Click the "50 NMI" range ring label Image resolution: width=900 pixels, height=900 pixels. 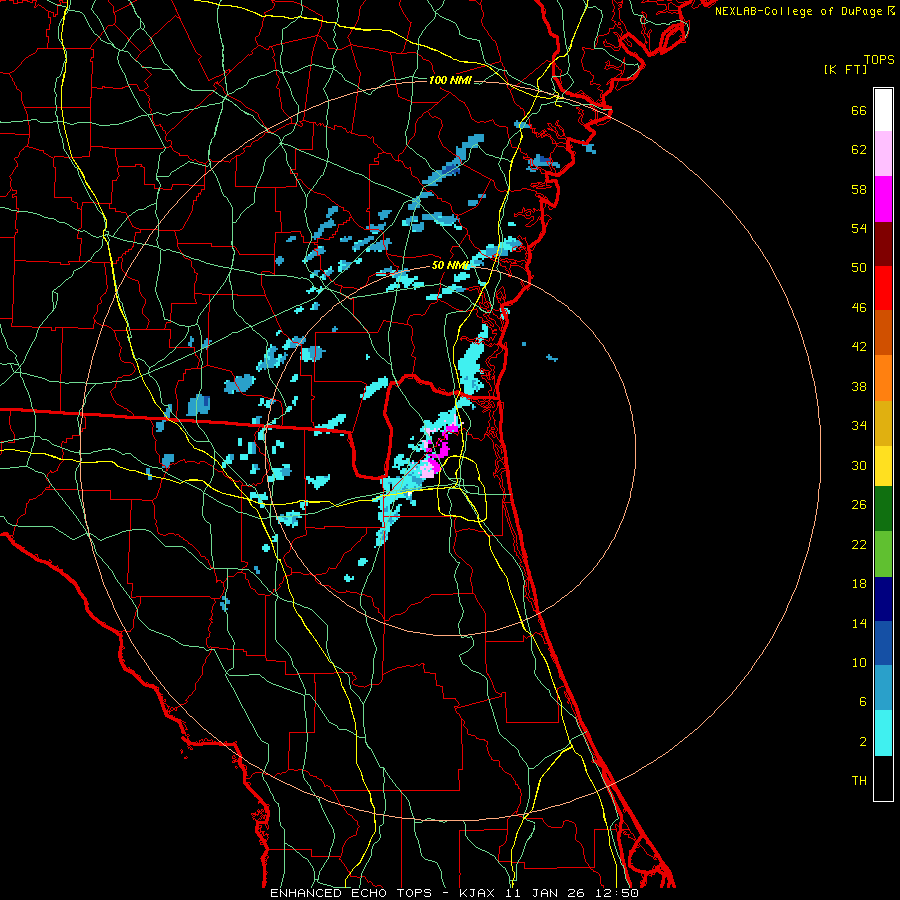click(450, 265)
